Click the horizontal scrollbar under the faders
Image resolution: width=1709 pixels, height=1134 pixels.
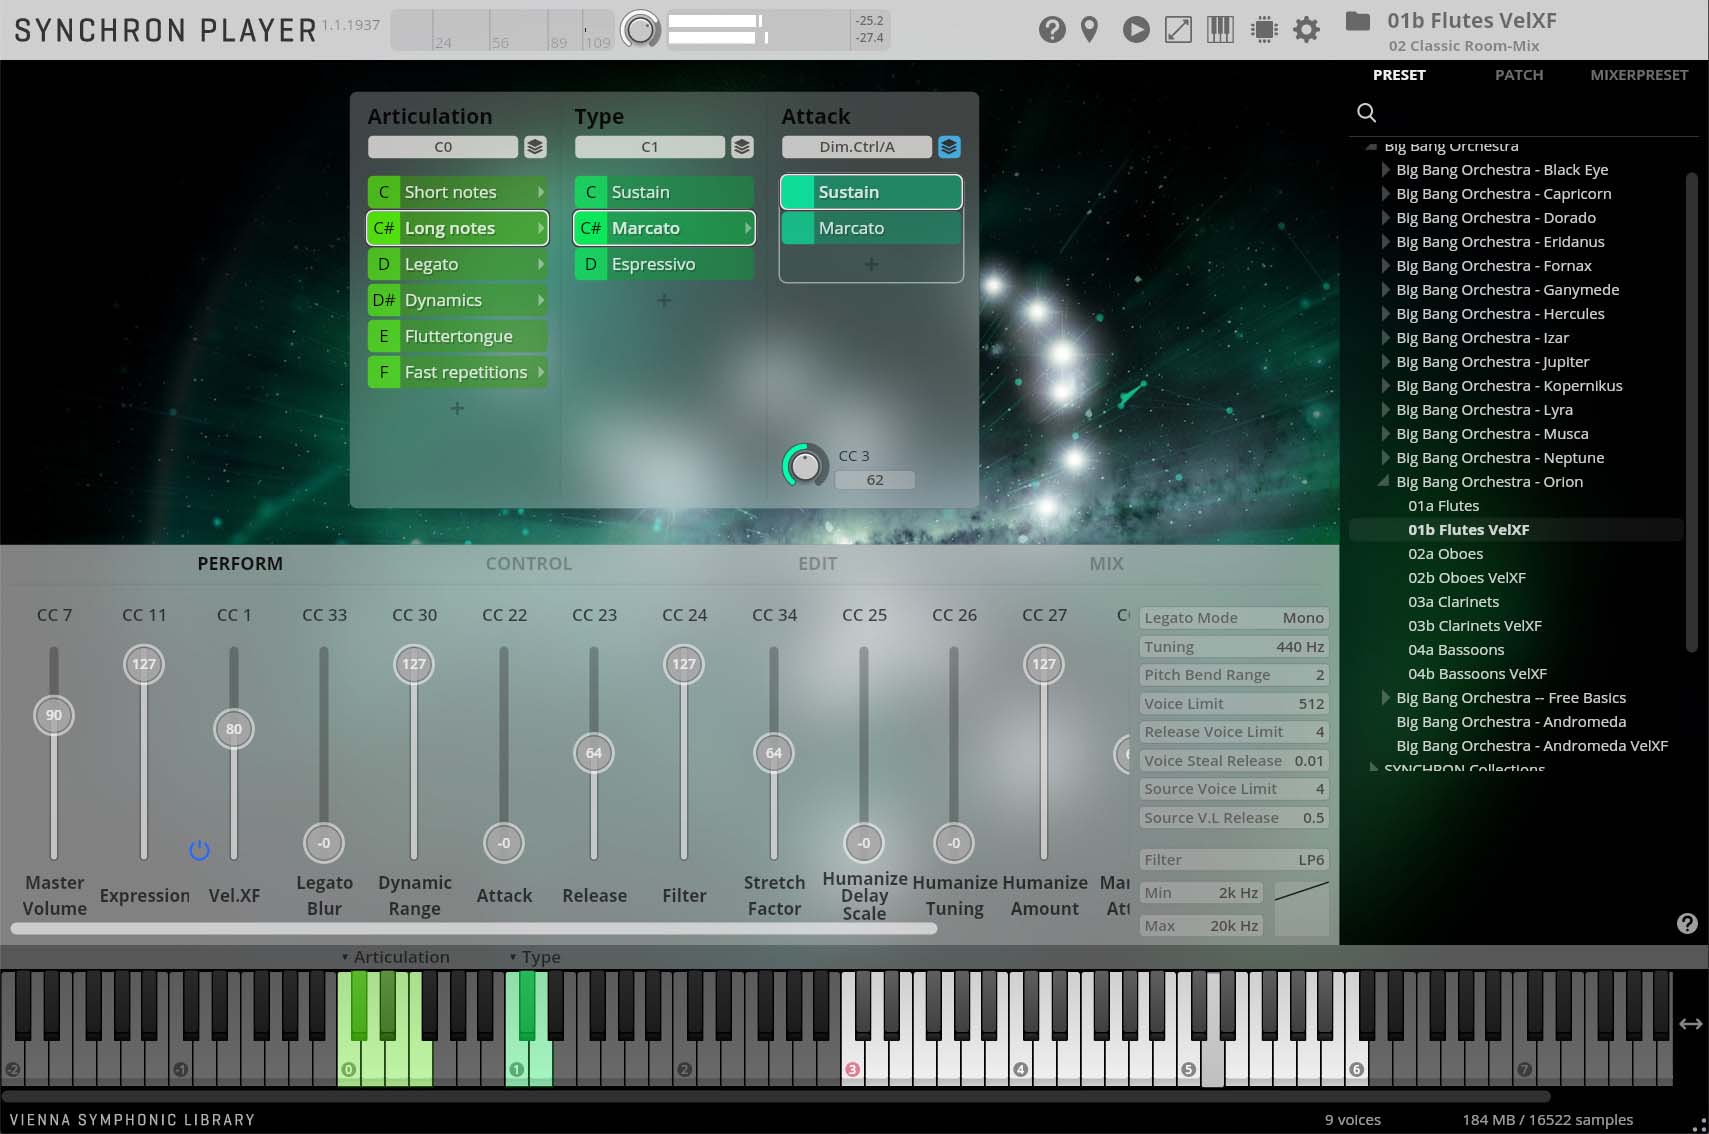click(x=473, y=929)
